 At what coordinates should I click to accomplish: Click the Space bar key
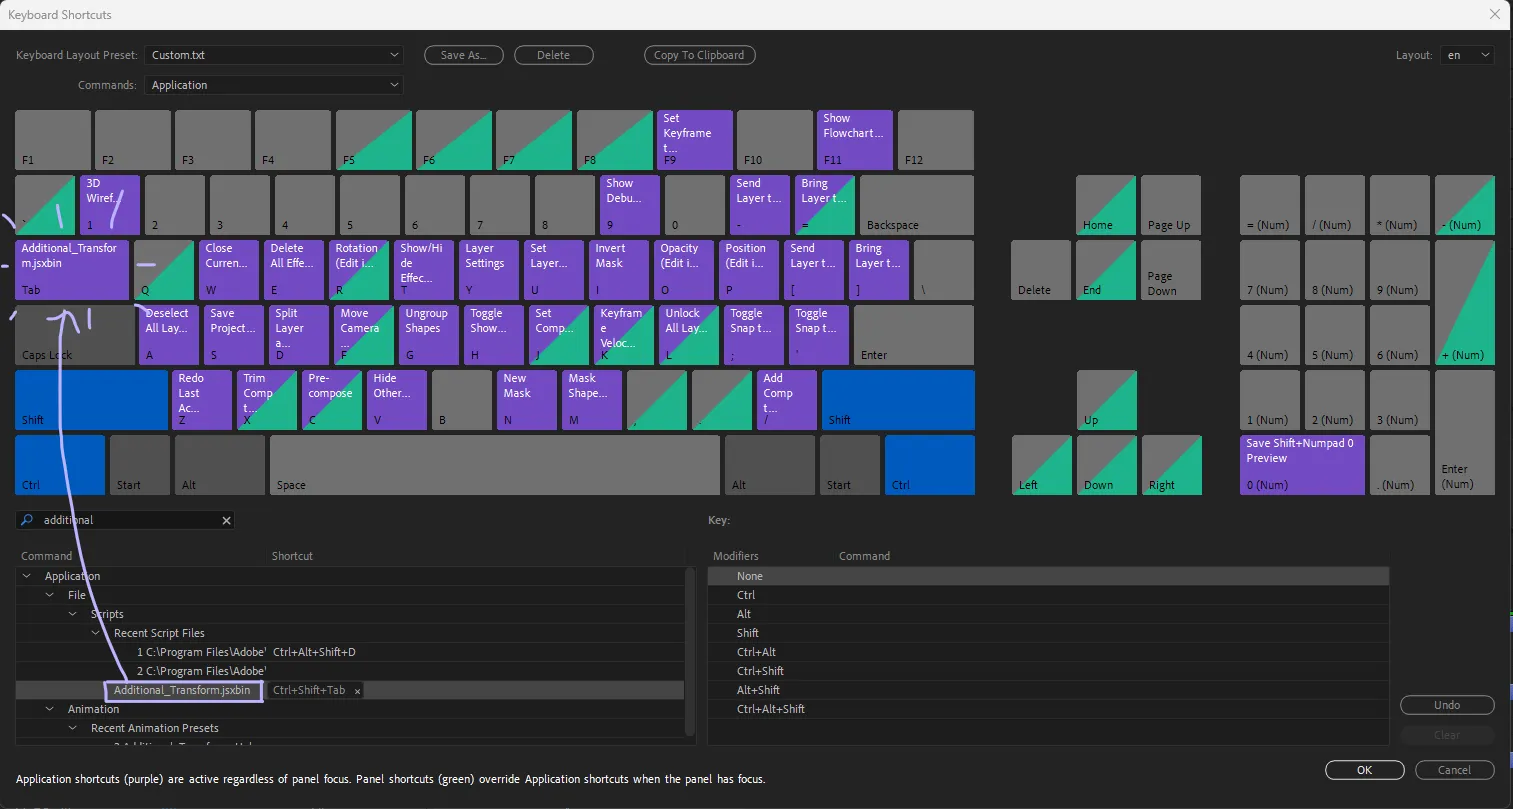[495, 465]
